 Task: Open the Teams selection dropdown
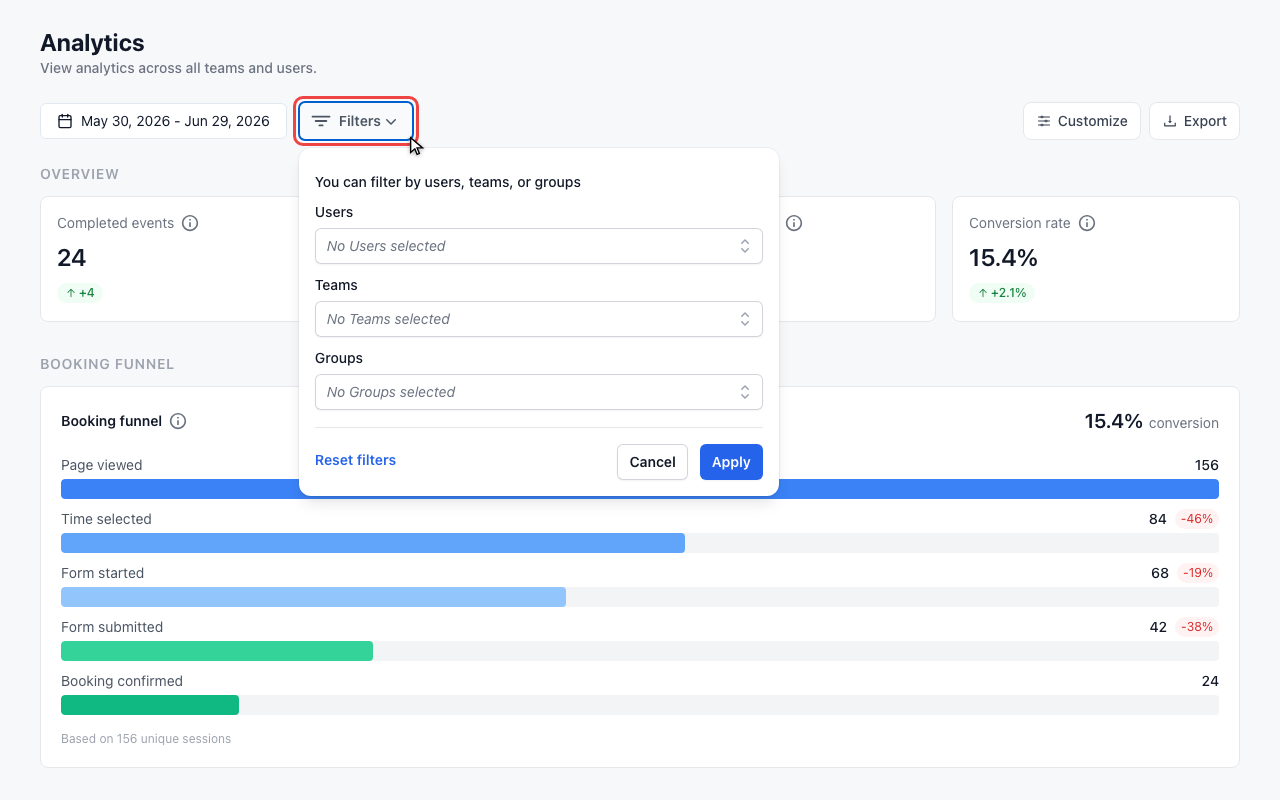click(539, 319)
